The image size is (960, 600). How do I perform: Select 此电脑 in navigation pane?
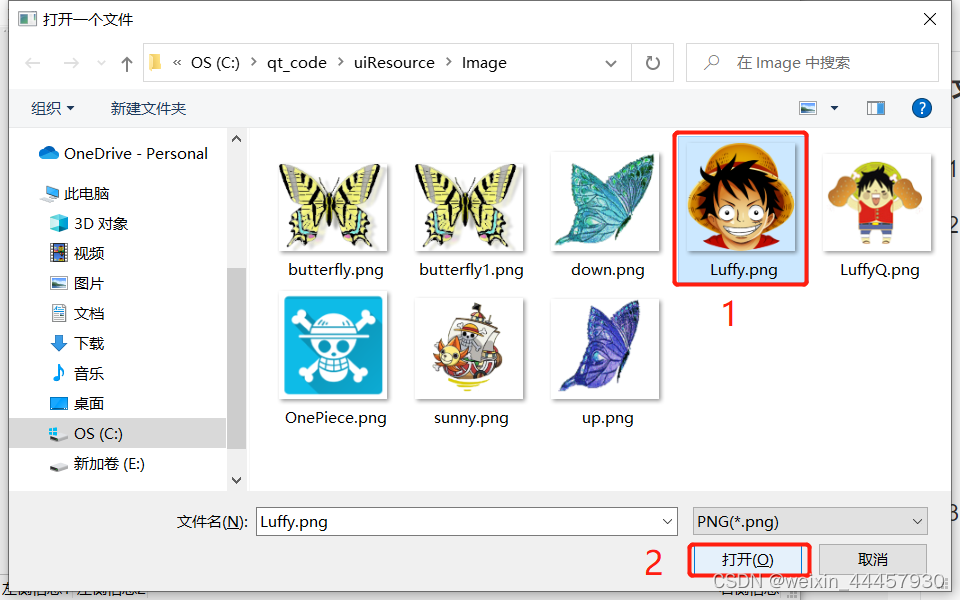(x=74, y=193)
